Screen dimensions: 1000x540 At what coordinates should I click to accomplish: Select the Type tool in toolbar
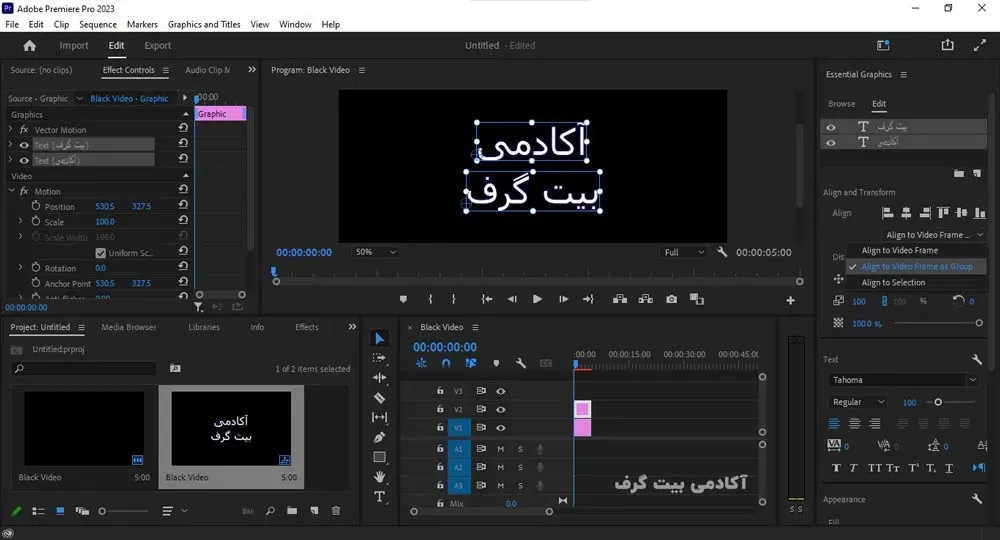[379, 497]
